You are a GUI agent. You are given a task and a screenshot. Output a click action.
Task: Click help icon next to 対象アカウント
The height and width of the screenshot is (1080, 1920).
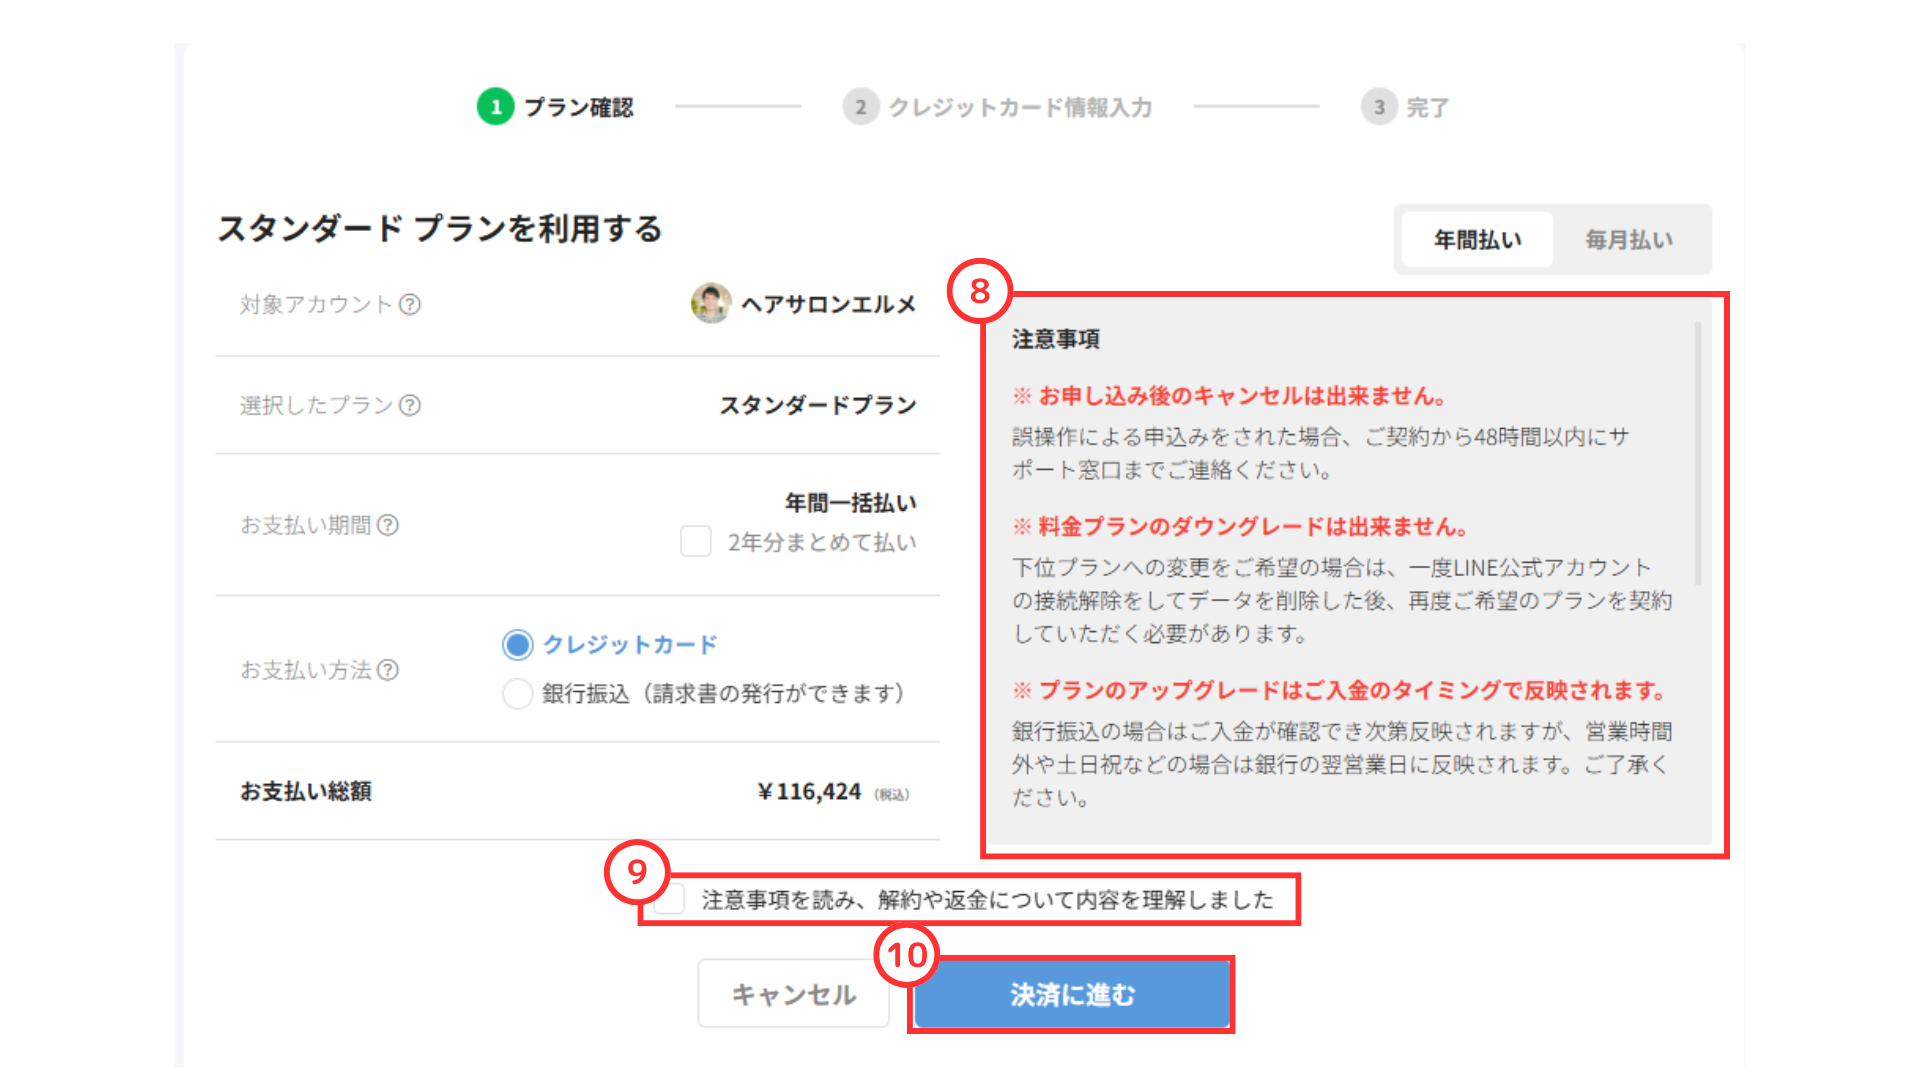tap(410, 305)
